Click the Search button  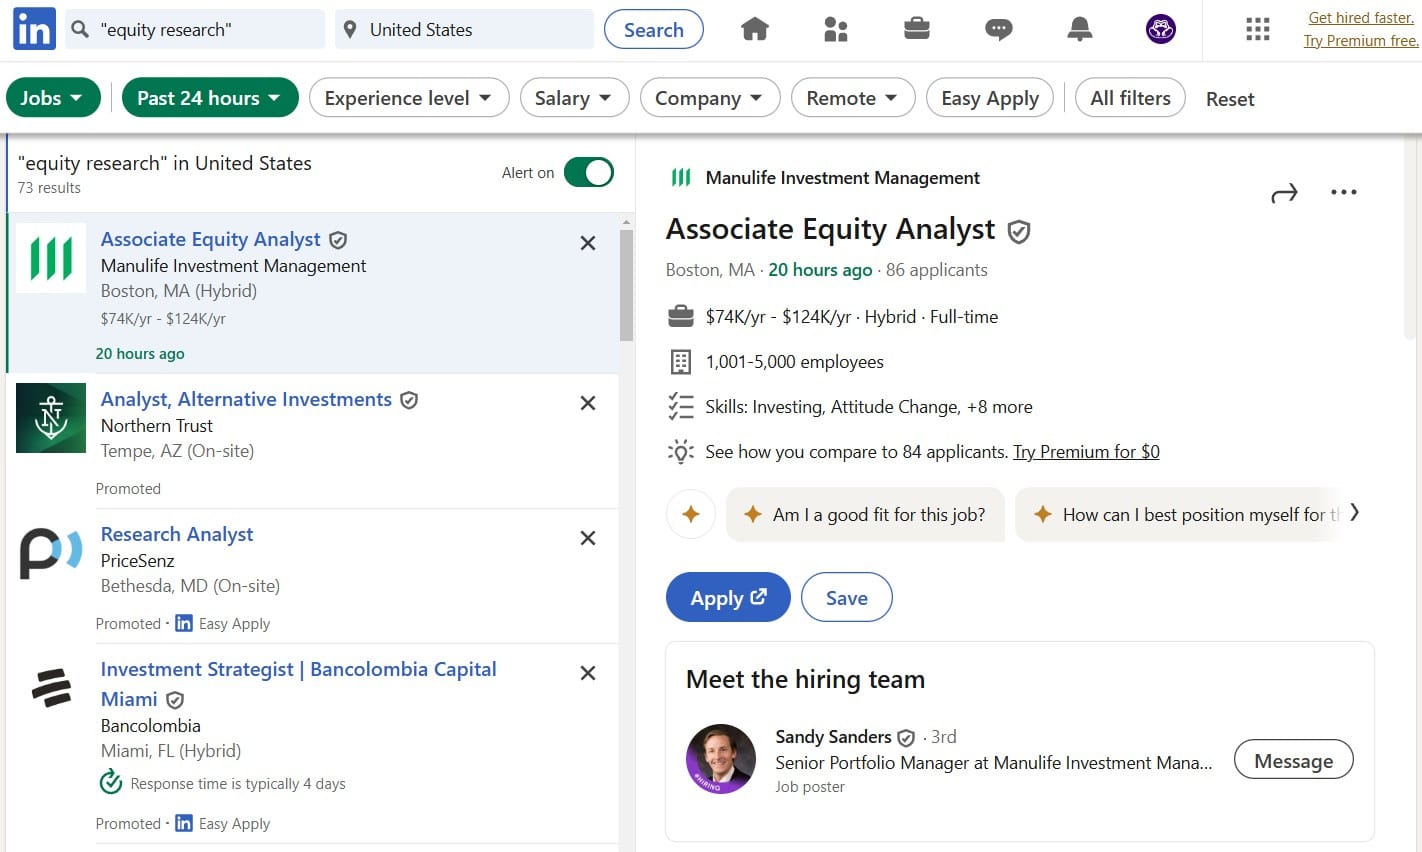[654, 30]
